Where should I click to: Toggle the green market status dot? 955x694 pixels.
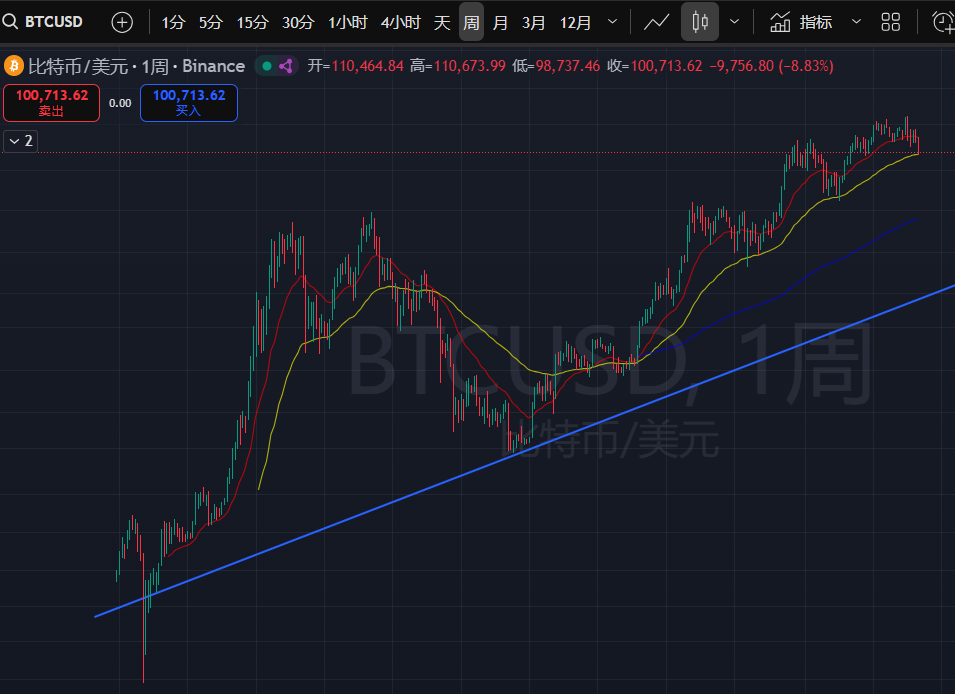point(266,66)
